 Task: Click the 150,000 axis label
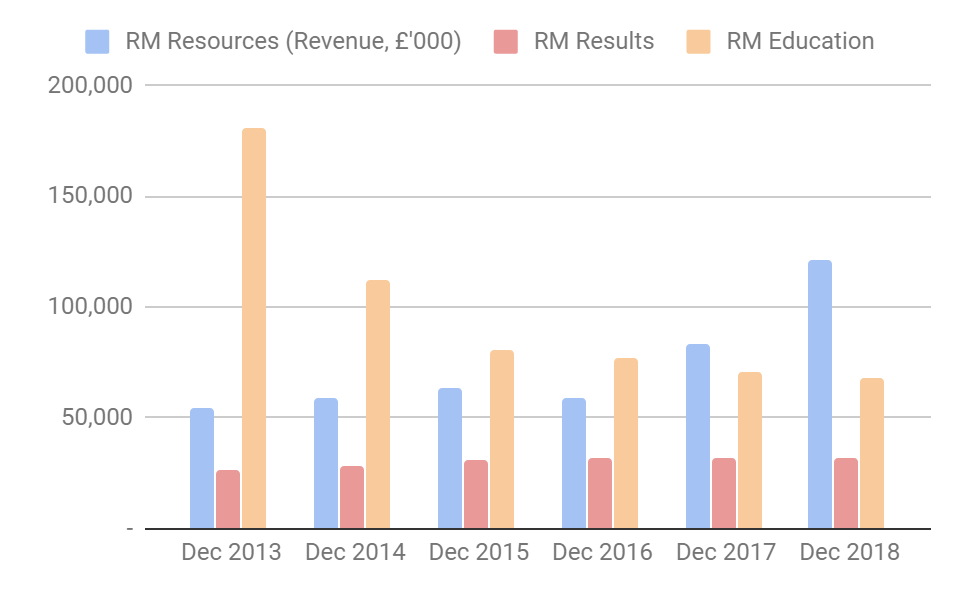pos(90,196)
